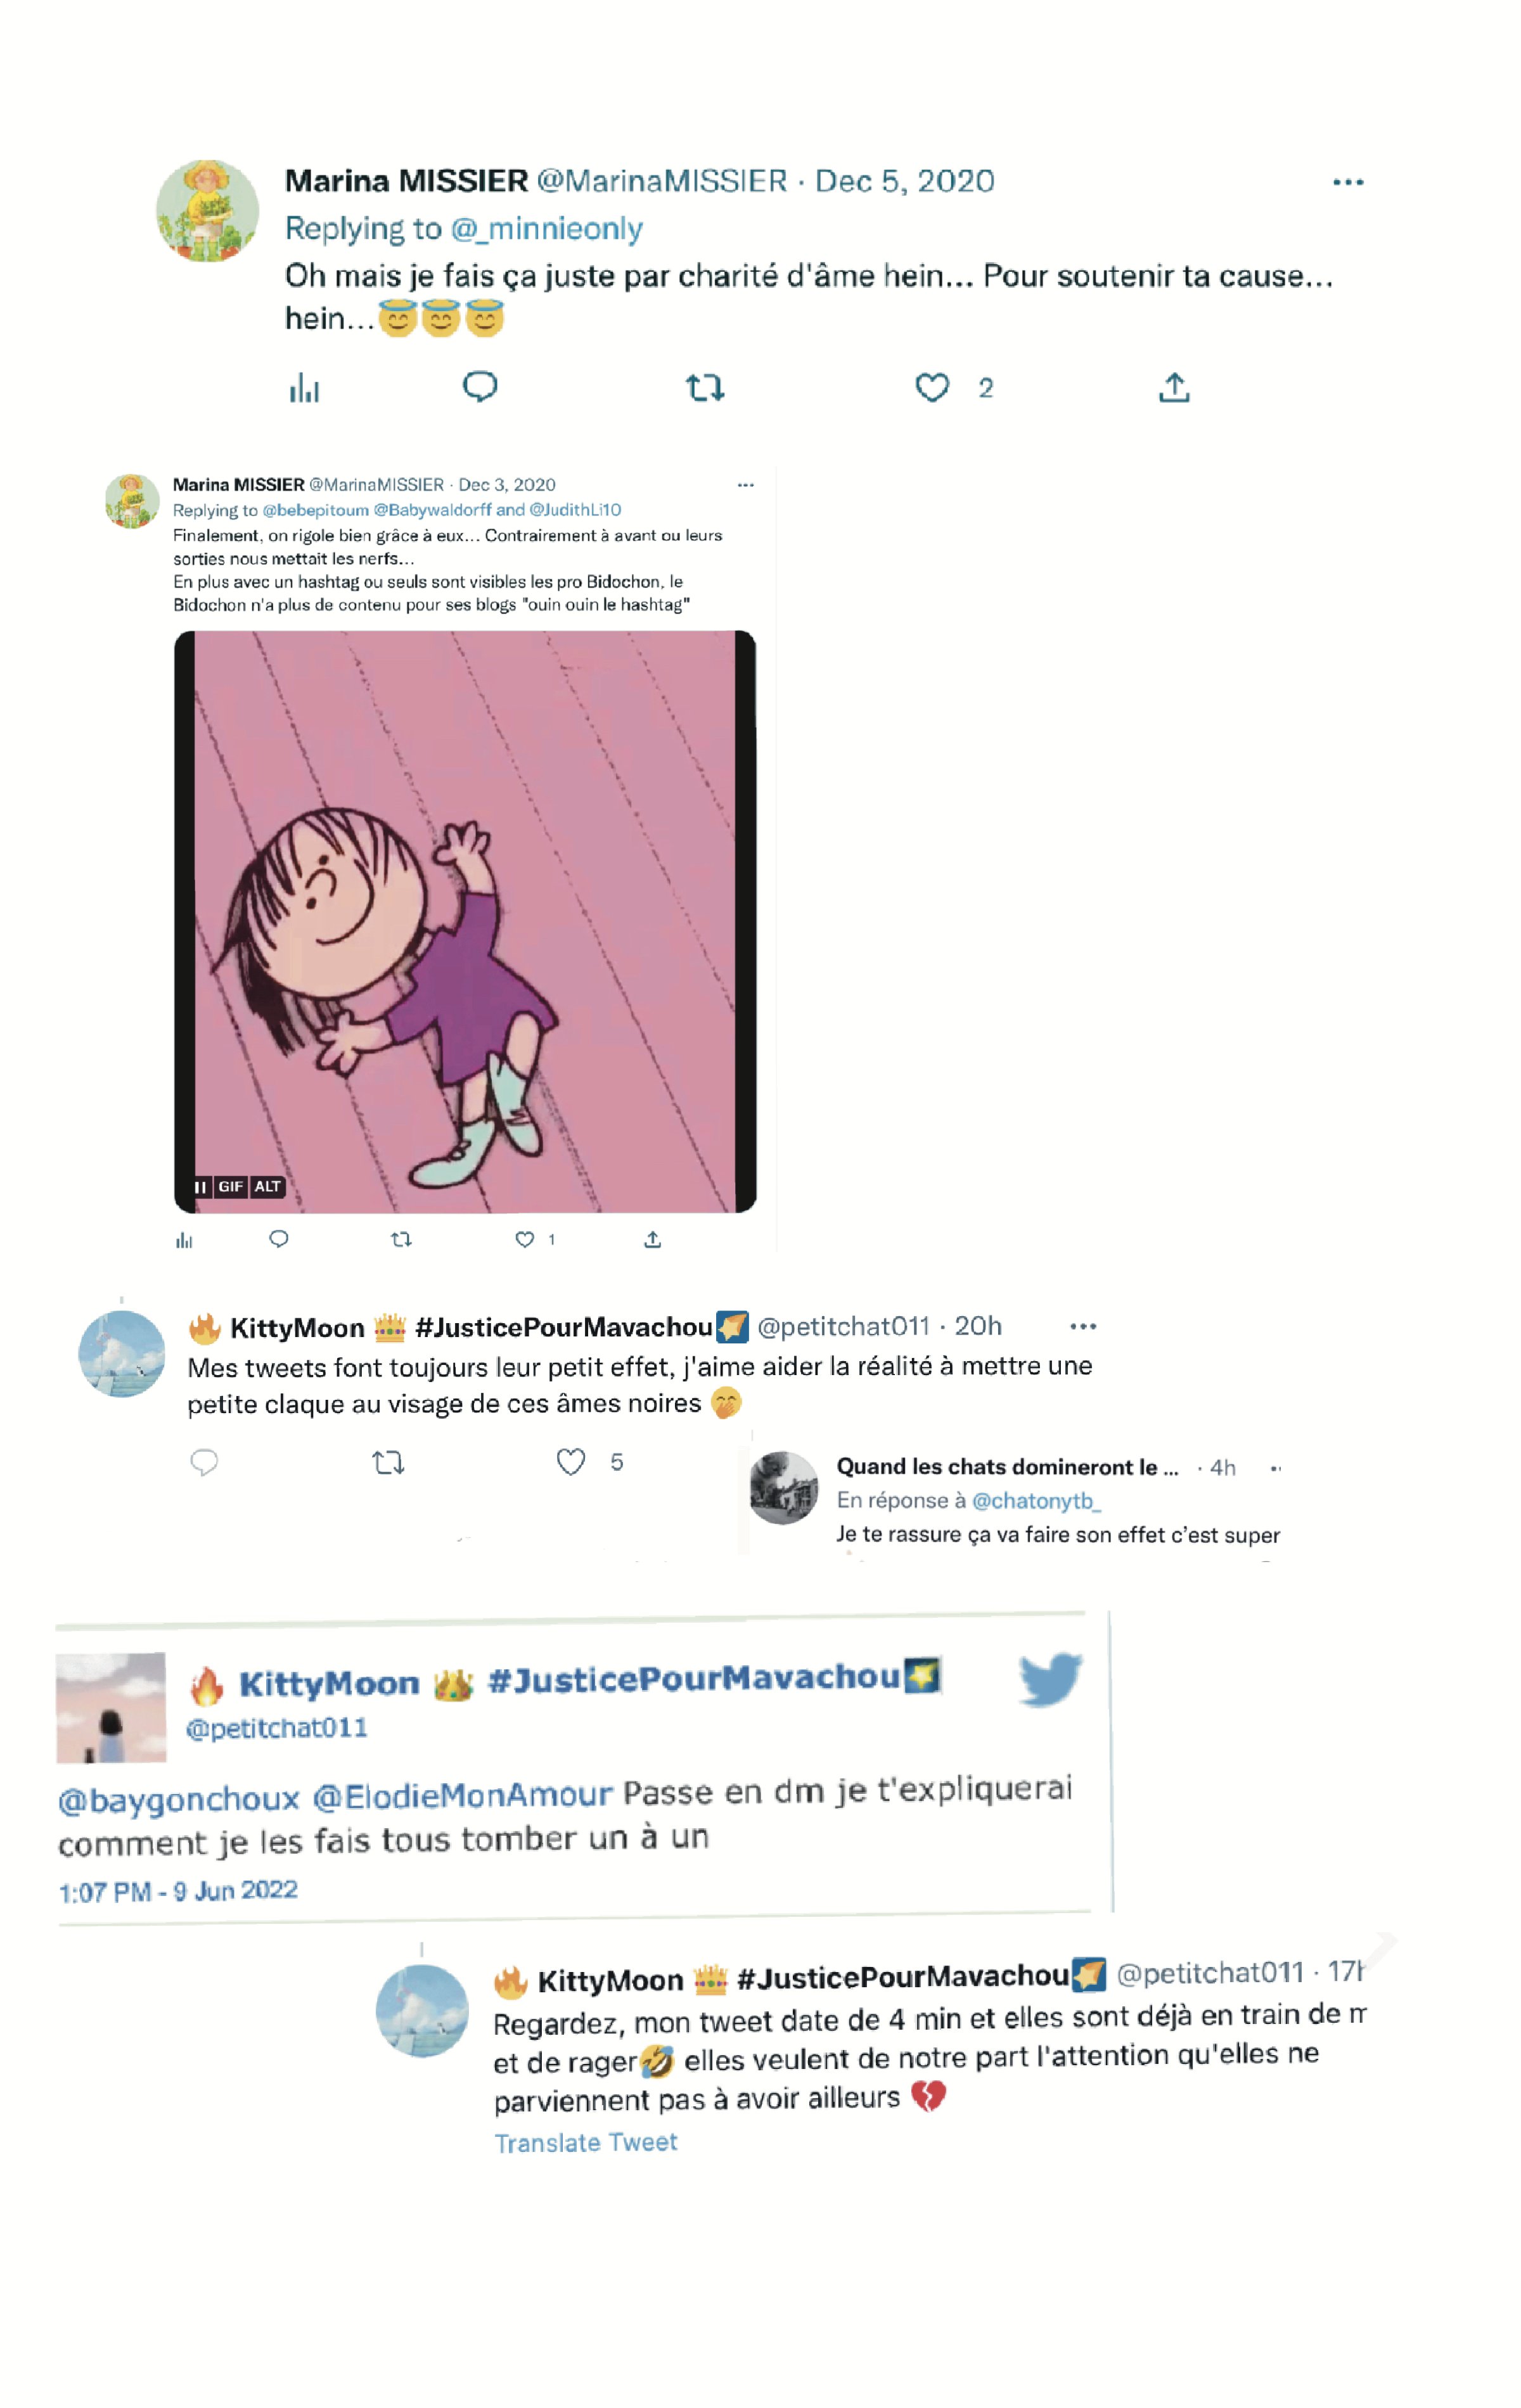Screen dimensions: 1521x2408
Task: Like Marina's Dec 5 reply tweet
Action: pos(931,387)
